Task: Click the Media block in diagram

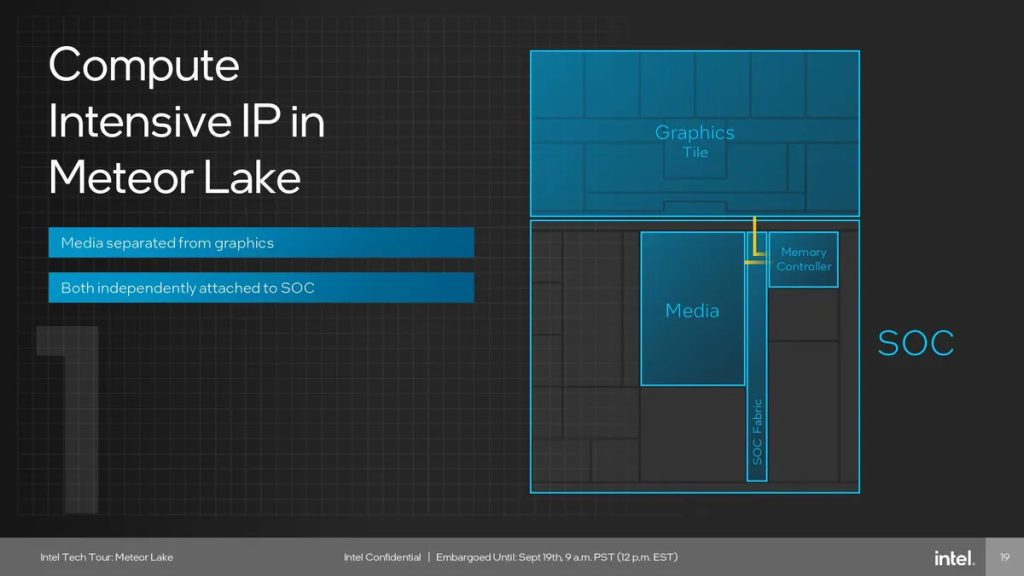Action: (692, 308)
